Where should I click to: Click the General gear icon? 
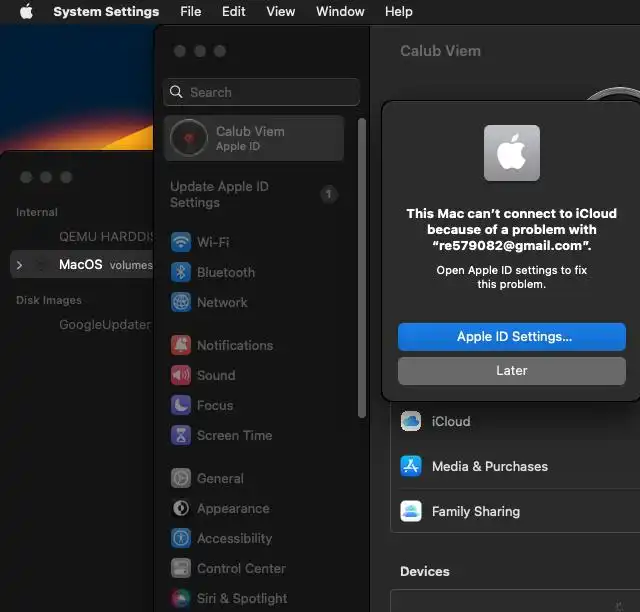pos(181,478)
